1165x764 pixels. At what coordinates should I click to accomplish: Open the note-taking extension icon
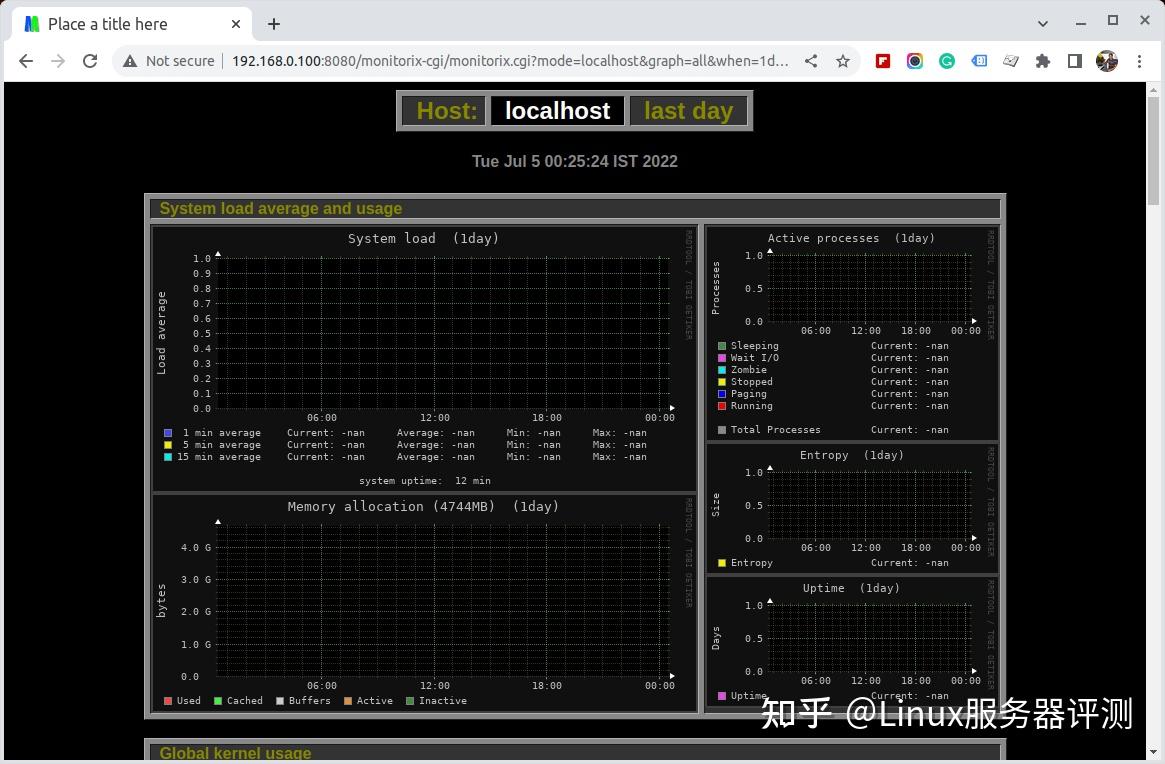click(1011, 61)
